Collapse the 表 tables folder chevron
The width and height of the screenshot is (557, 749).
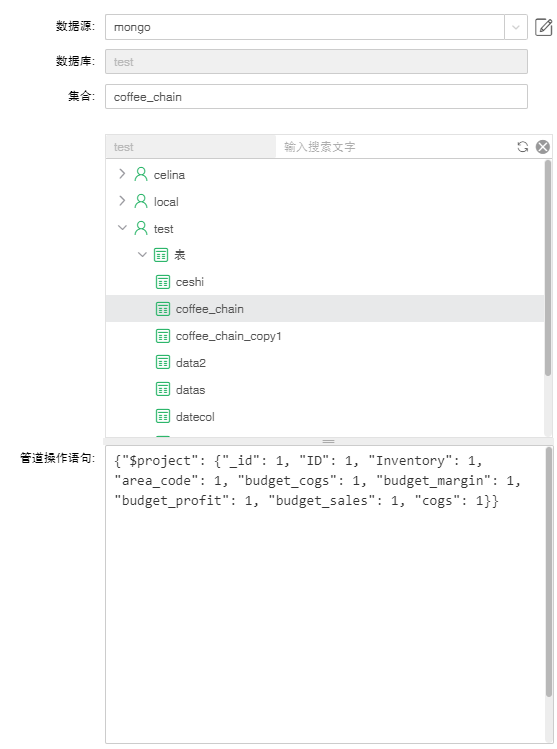point(142,255)
